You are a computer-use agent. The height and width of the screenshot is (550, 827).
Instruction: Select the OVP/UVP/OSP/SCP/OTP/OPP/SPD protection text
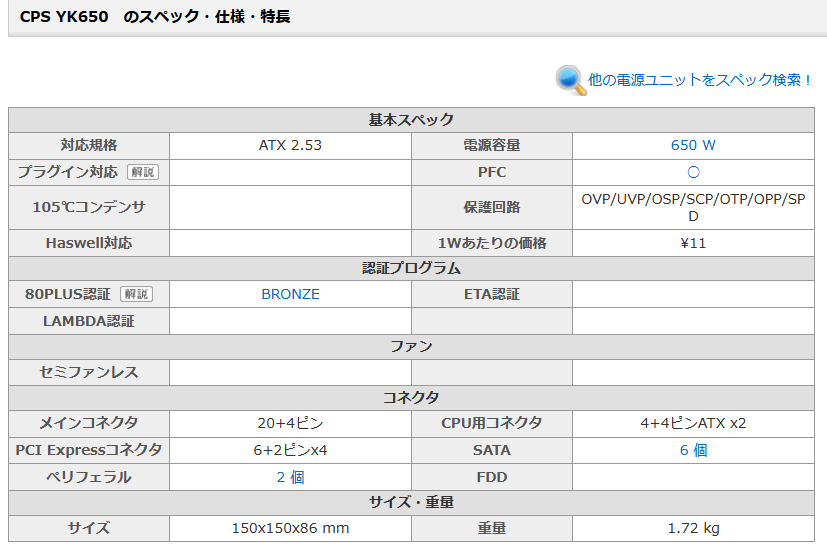(693, 207)
